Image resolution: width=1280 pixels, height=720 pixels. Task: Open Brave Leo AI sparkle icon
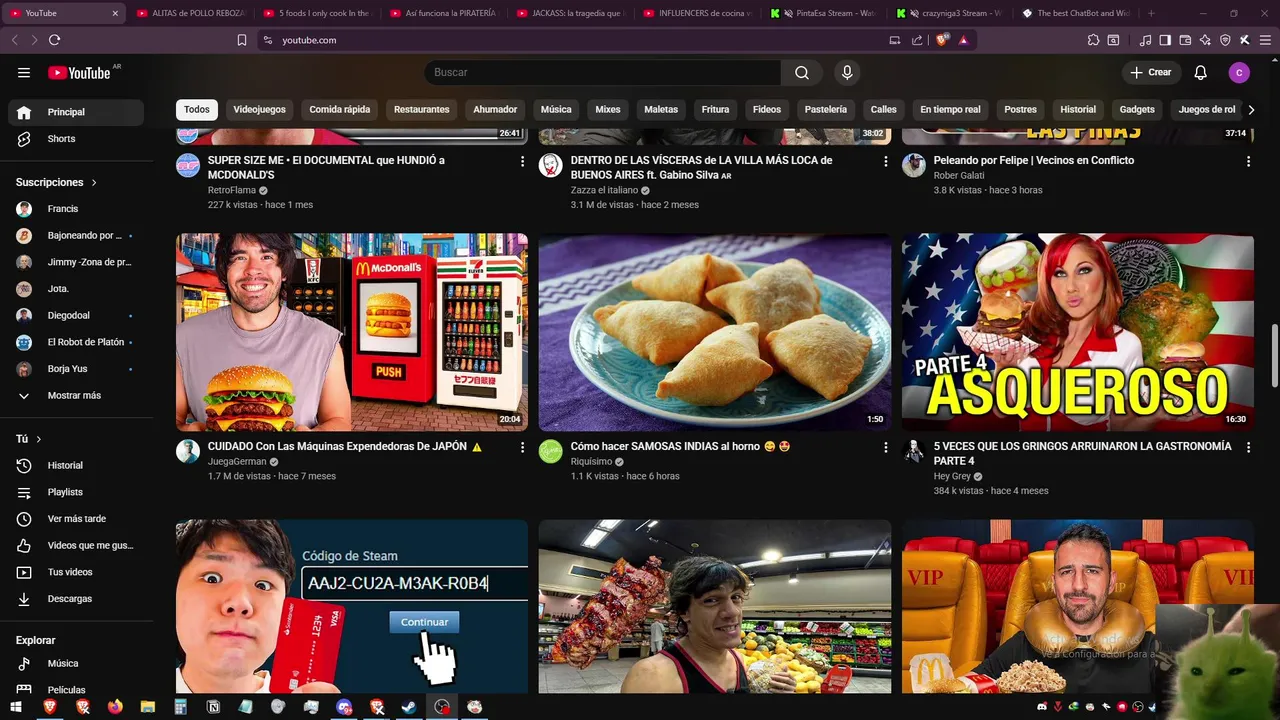point(1205,40)
